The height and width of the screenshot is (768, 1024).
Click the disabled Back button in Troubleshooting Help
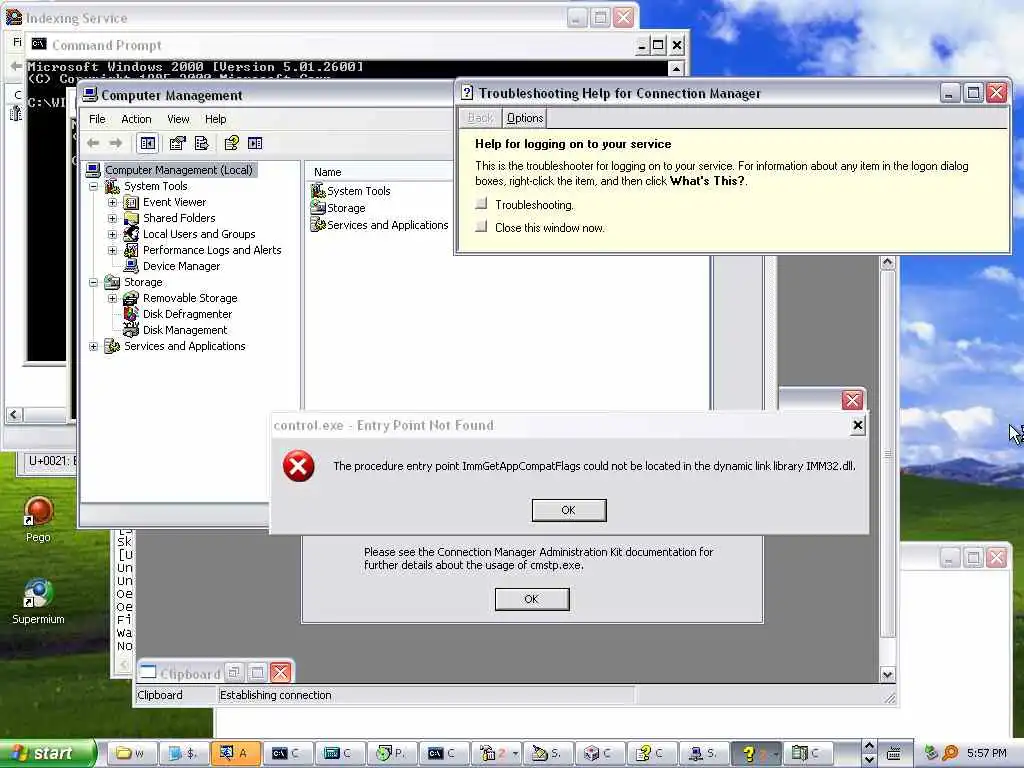click(481, 118)
